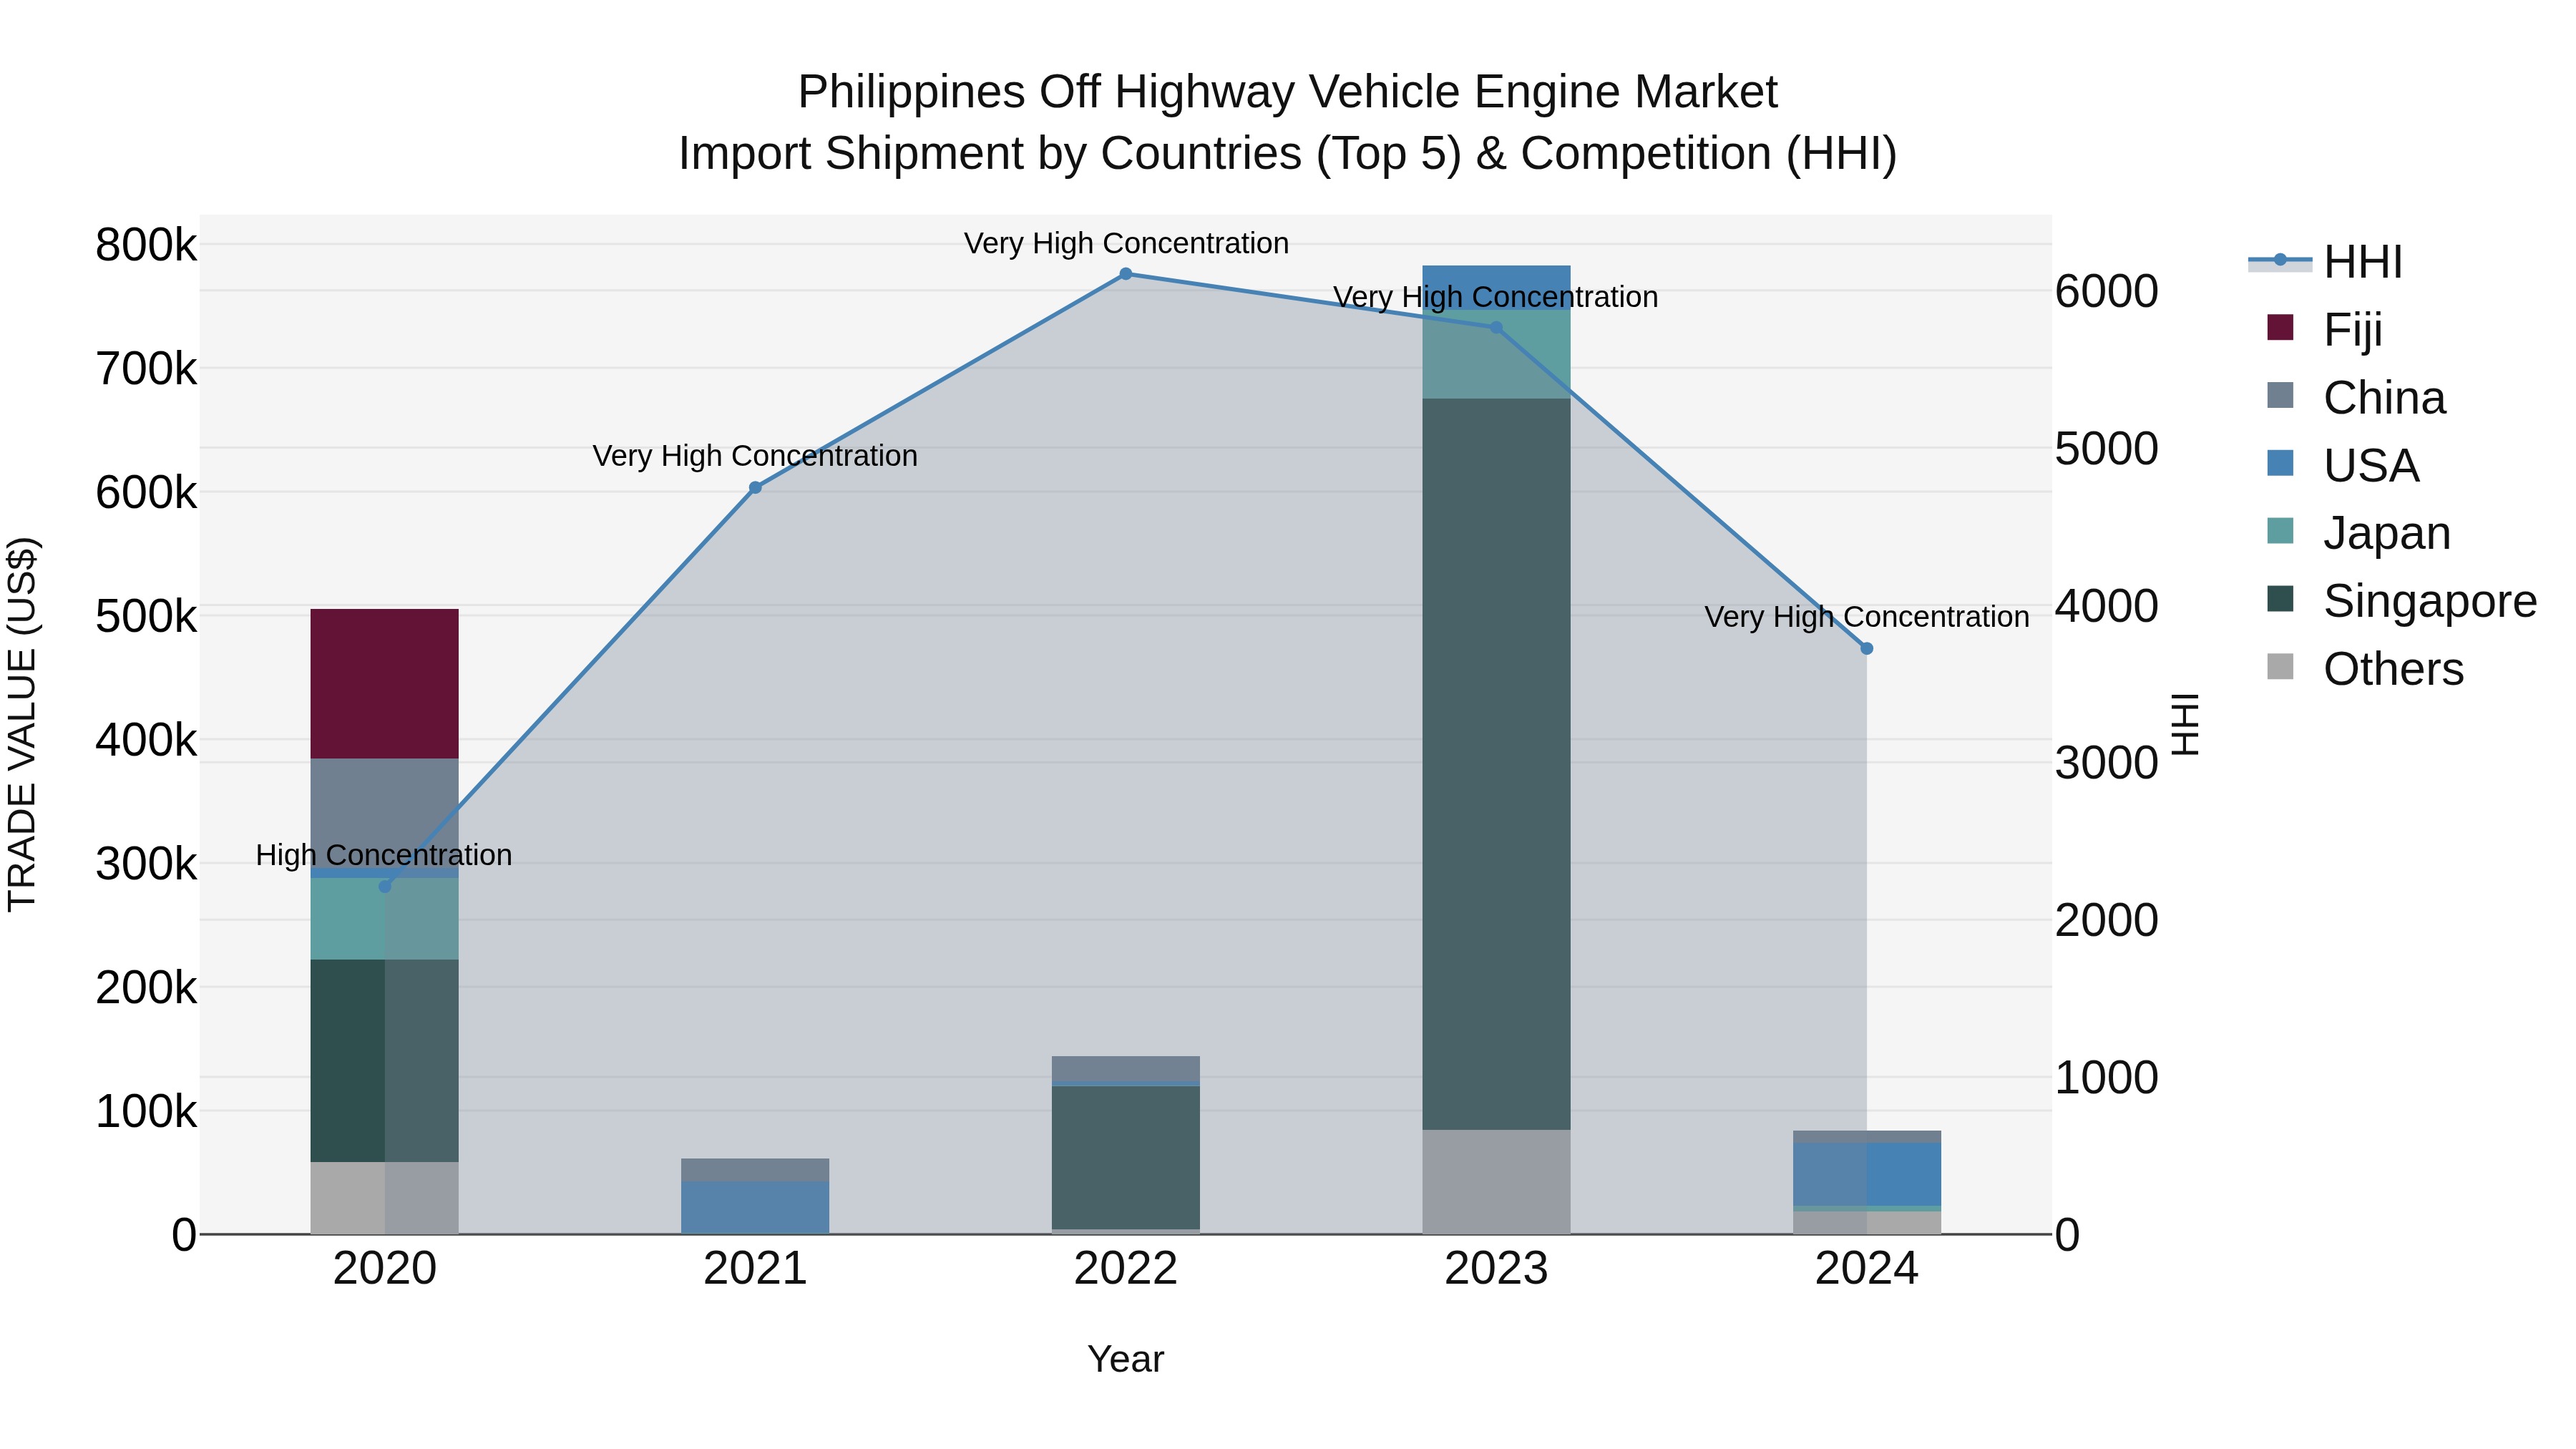2576x1449 pixels.
Task: Click the Singapore segment in 2022 bar
Action: 1126,1157
